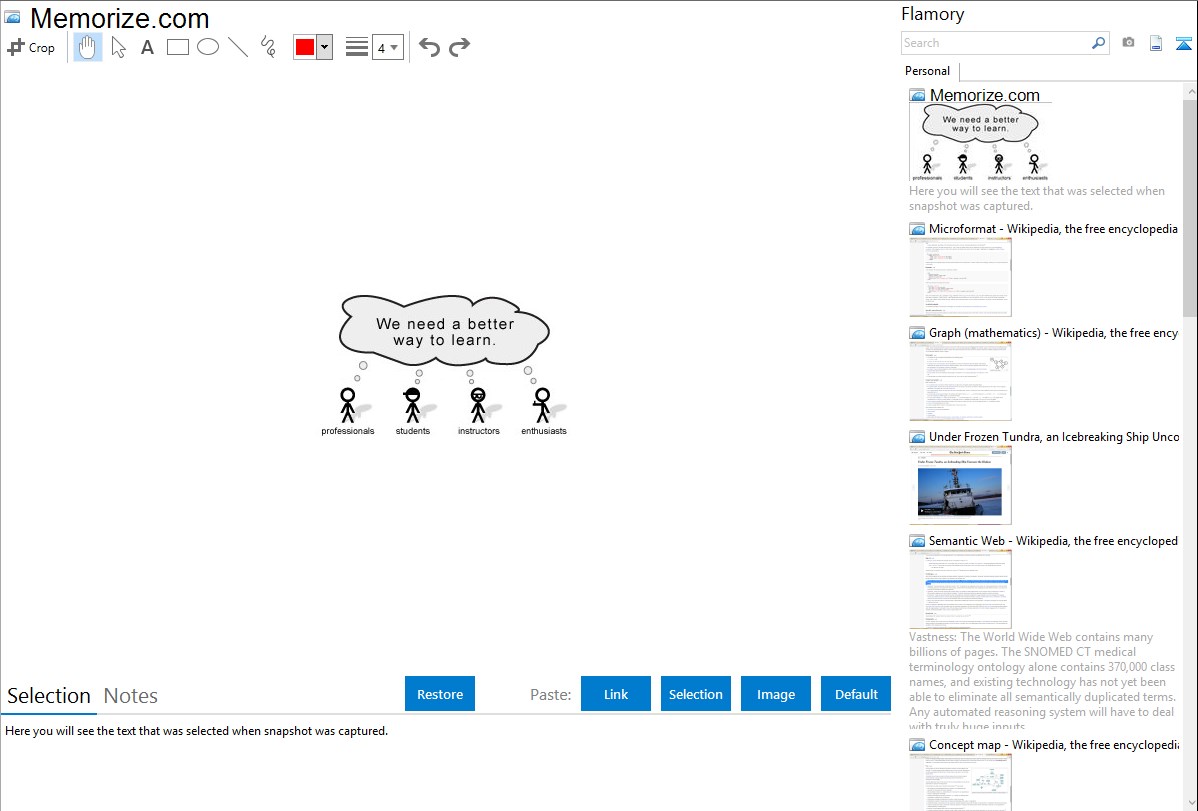The image size is (1198, 811).
Task: Open Under Frozen Tundra snapshot thumbnail
Action: [960, 485]
